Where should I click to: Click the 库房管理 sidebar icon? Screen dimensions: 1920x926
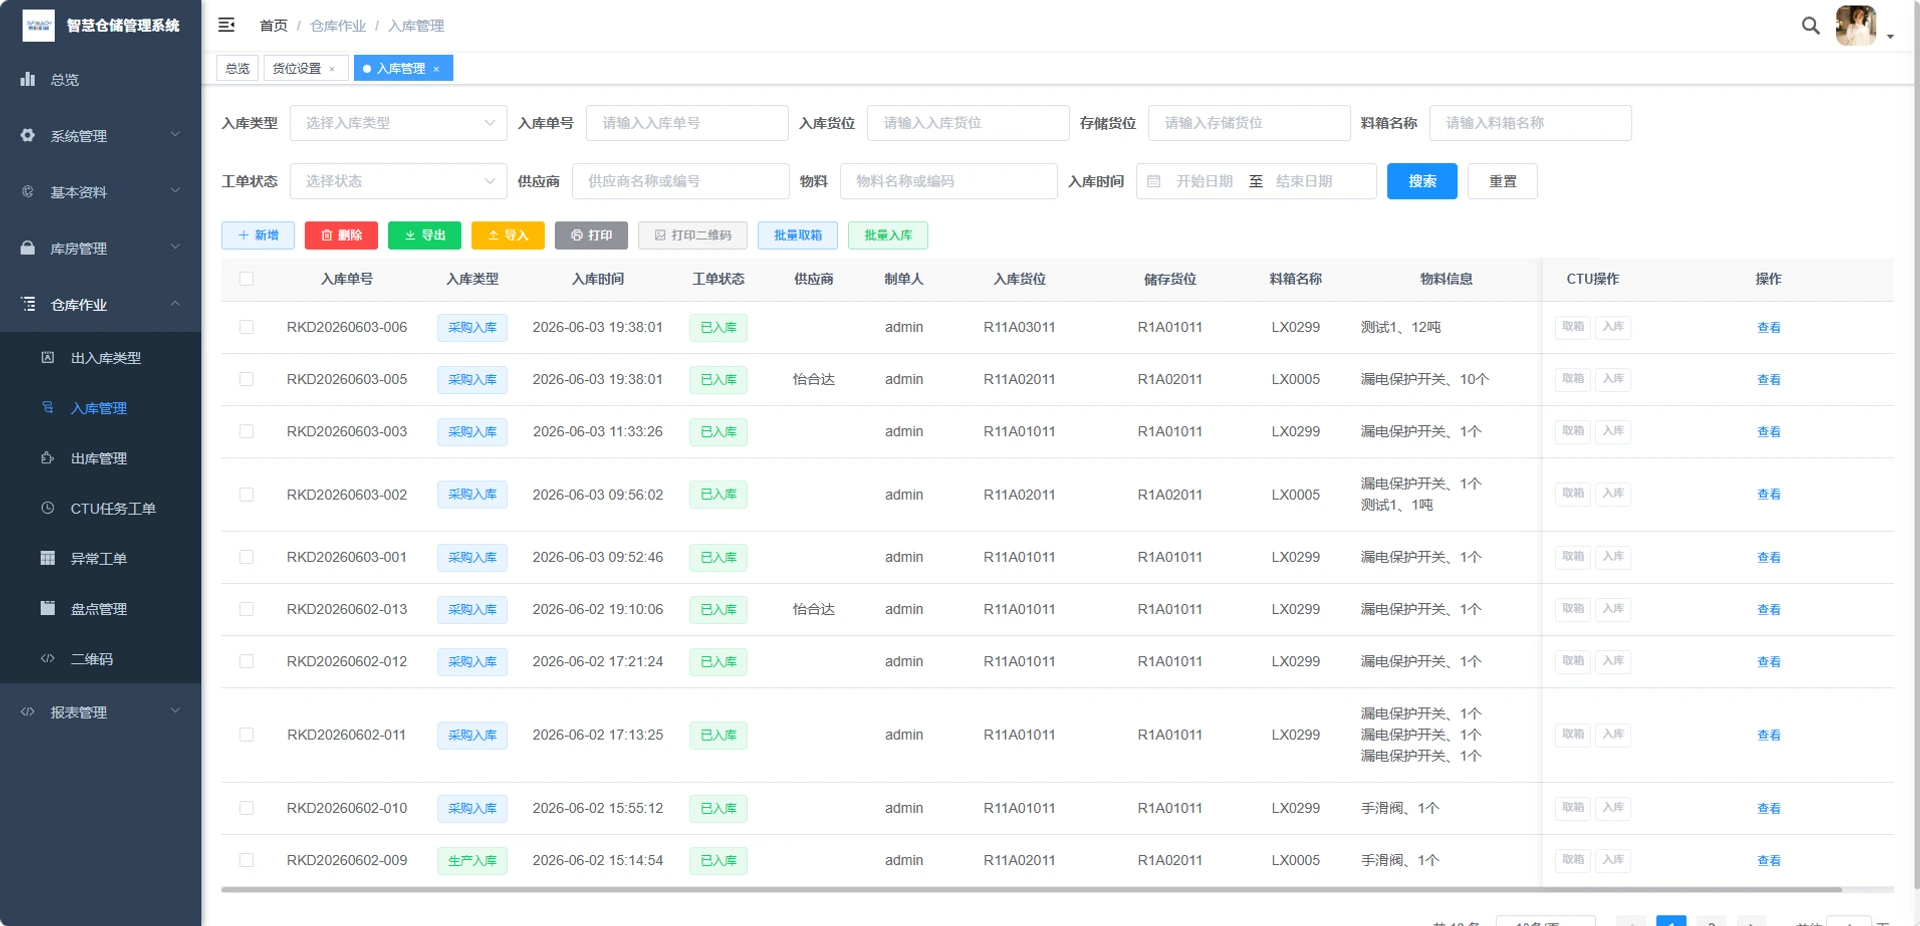28,247
